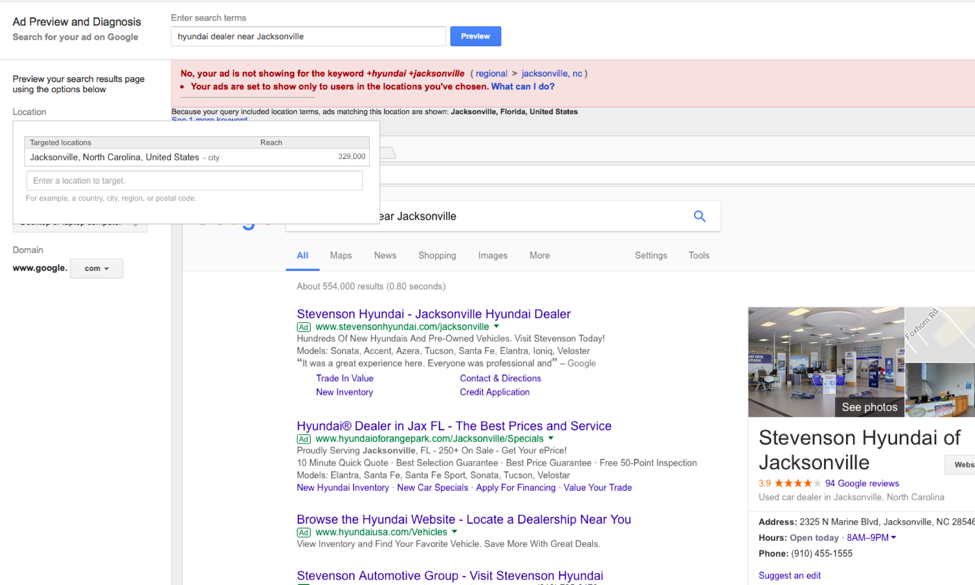Expand the 8AM–9PM hours dropdown
This screenshot has width=975, height=585.
click(x=894, y=538)
